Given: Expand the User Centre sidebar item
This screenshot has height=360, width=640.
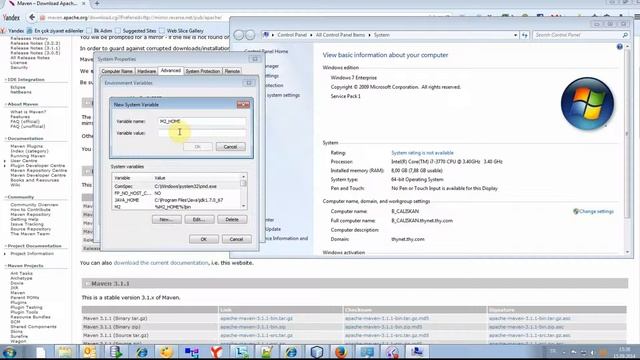Looking at the screenshot, I should (5, 161).
